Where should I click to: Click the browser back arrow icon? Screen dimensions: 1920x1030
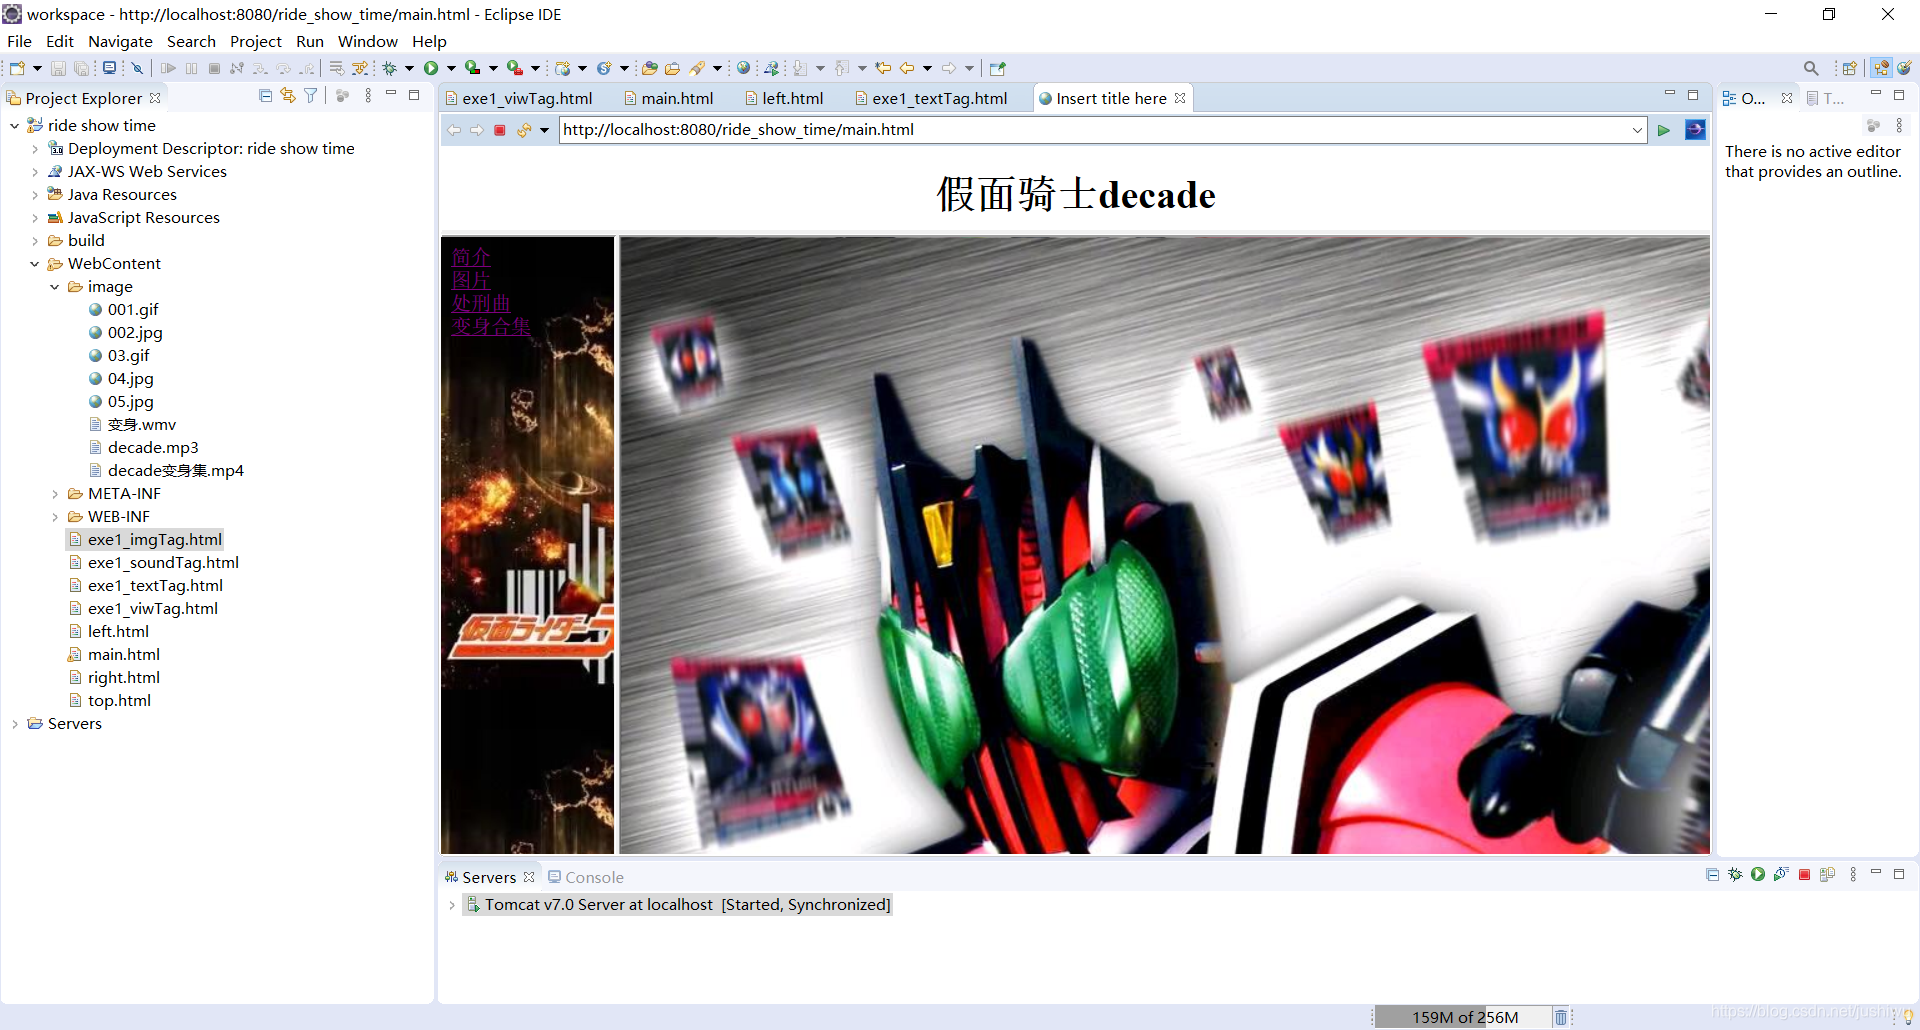[x=454, y=130]
